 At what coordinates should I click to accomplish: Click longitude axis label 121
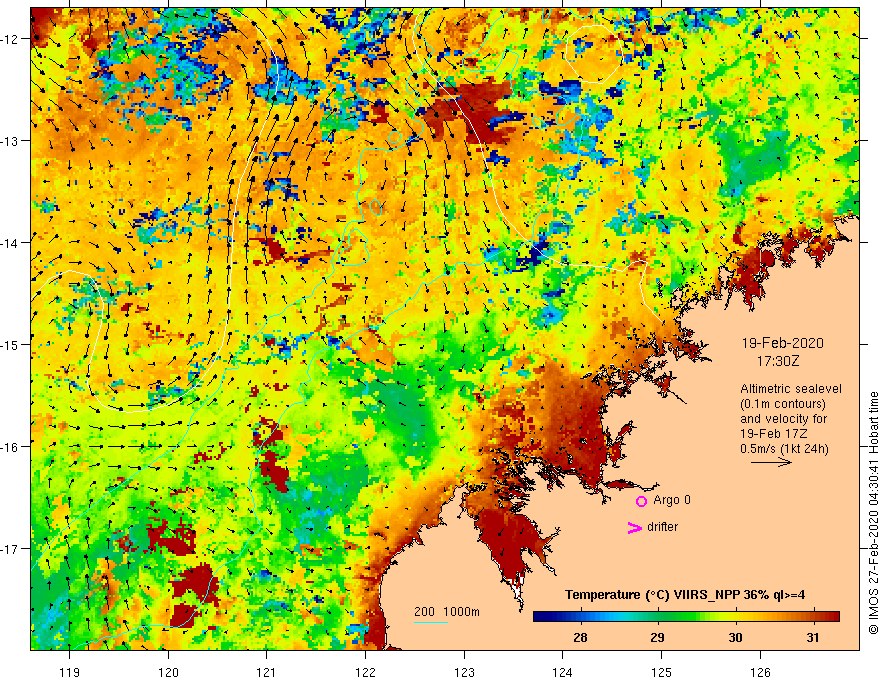[x=267, y=672]
